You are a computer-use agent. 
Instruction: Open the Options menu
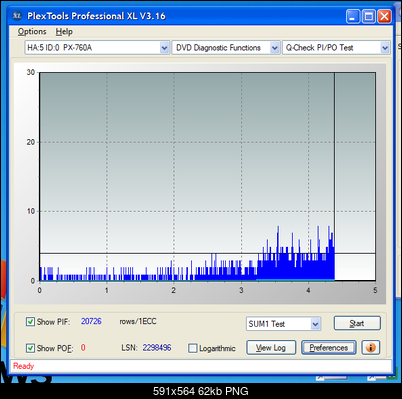(x=32, y=32)
